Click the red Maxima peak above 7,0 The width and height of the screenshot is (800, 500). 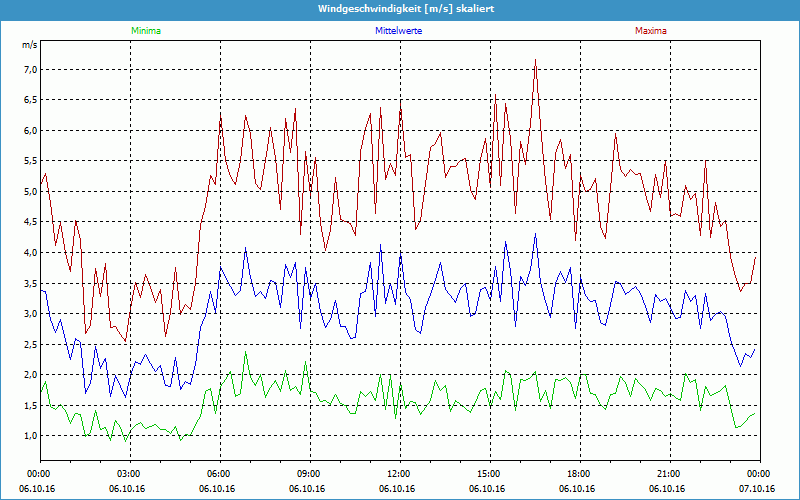pyautogui.click(x=535, y=61)
